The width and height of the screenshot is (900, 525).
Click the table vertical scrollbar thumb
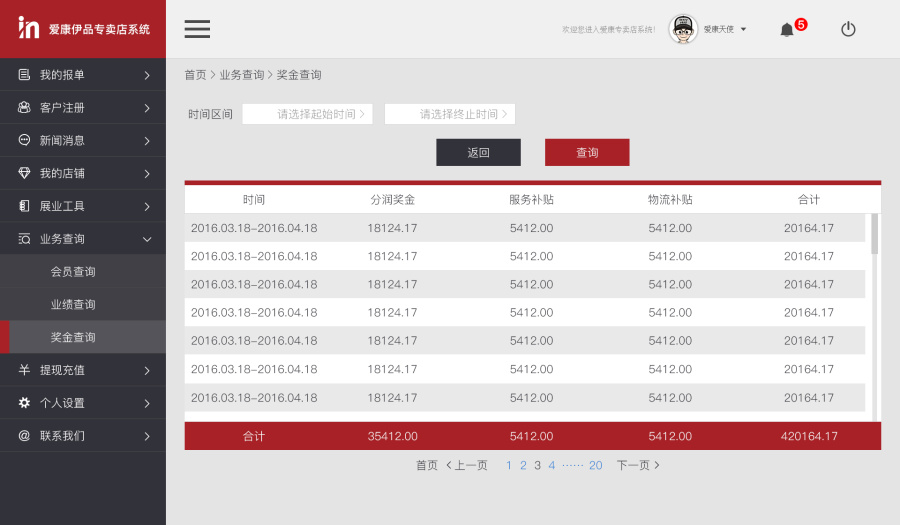pyautogui.click(x=874, y=234)
